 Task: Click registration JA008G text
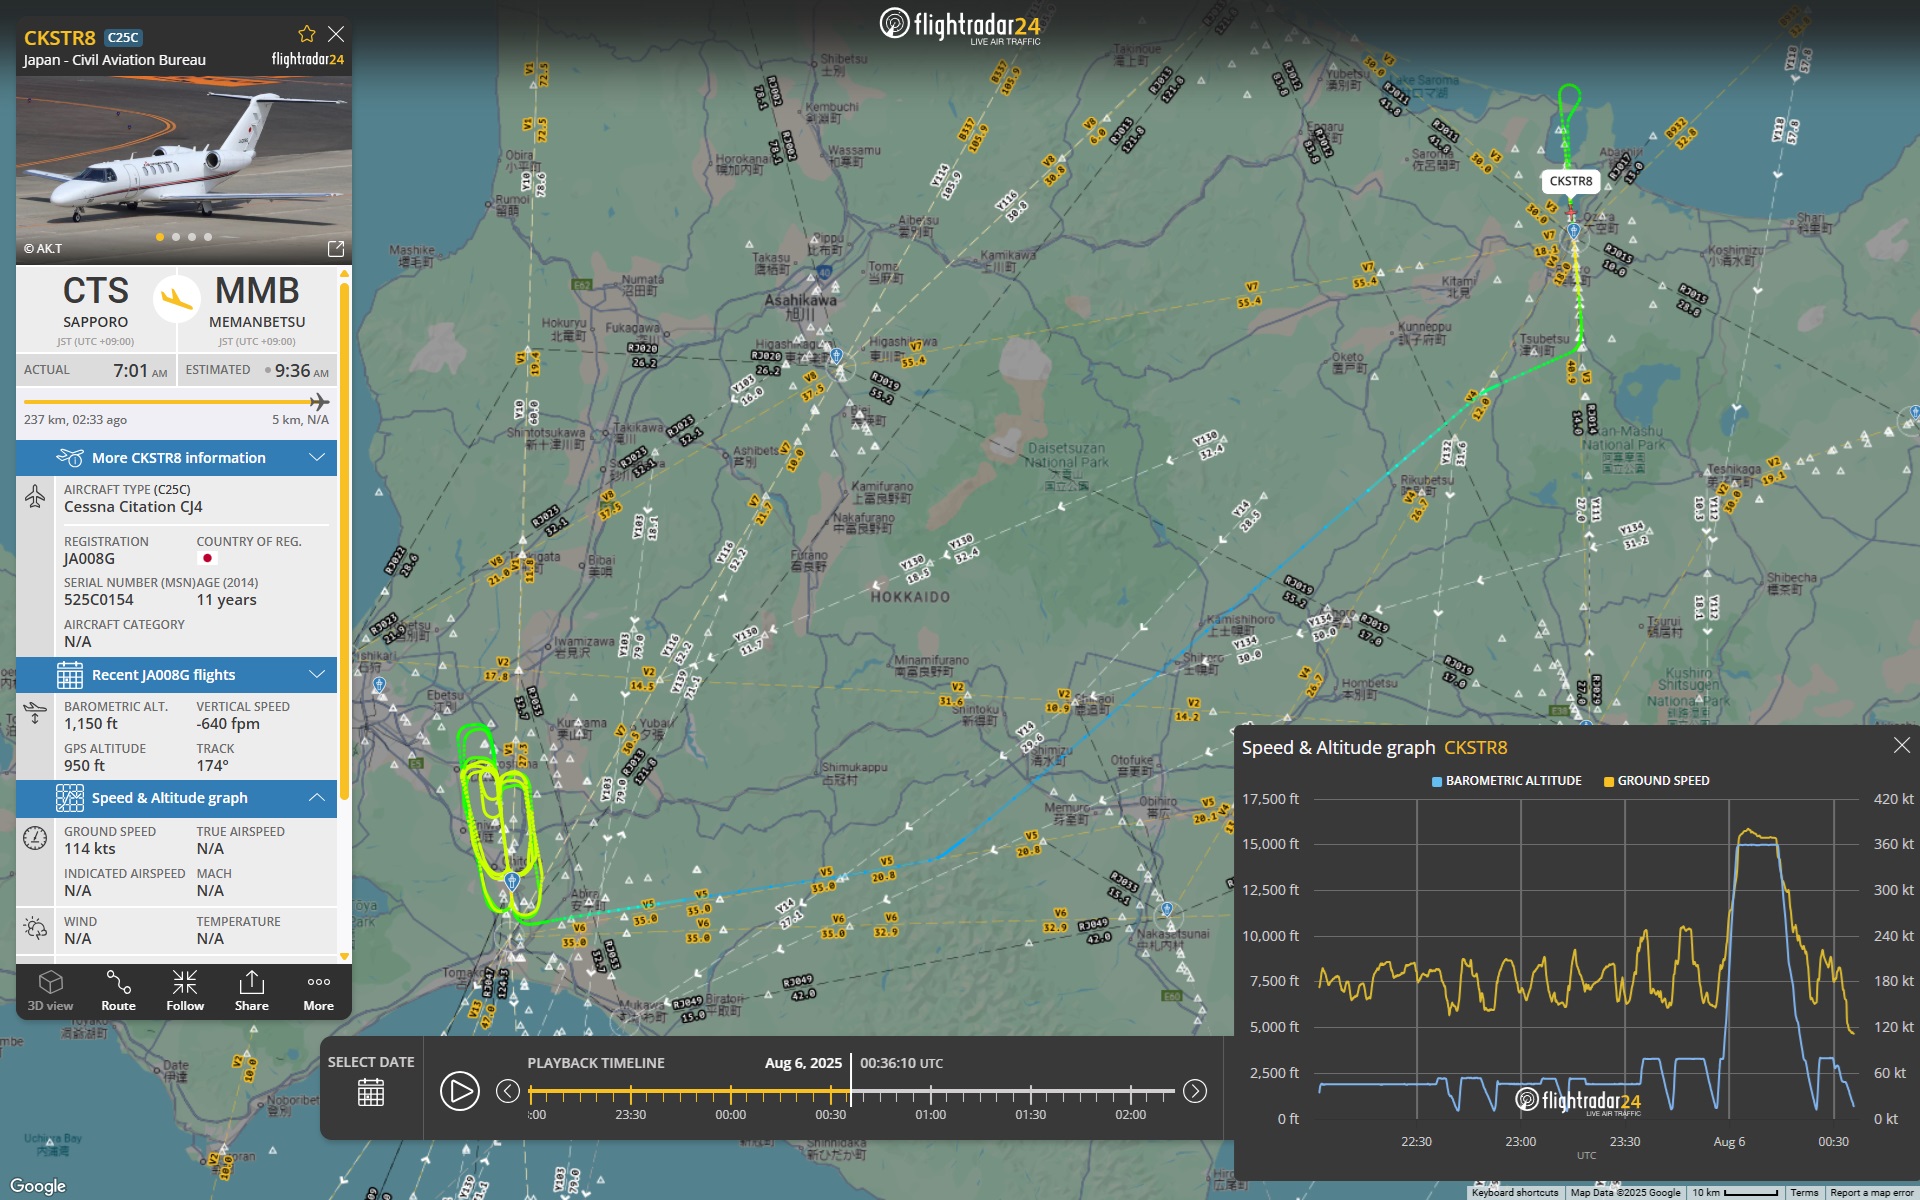point(90,559)
